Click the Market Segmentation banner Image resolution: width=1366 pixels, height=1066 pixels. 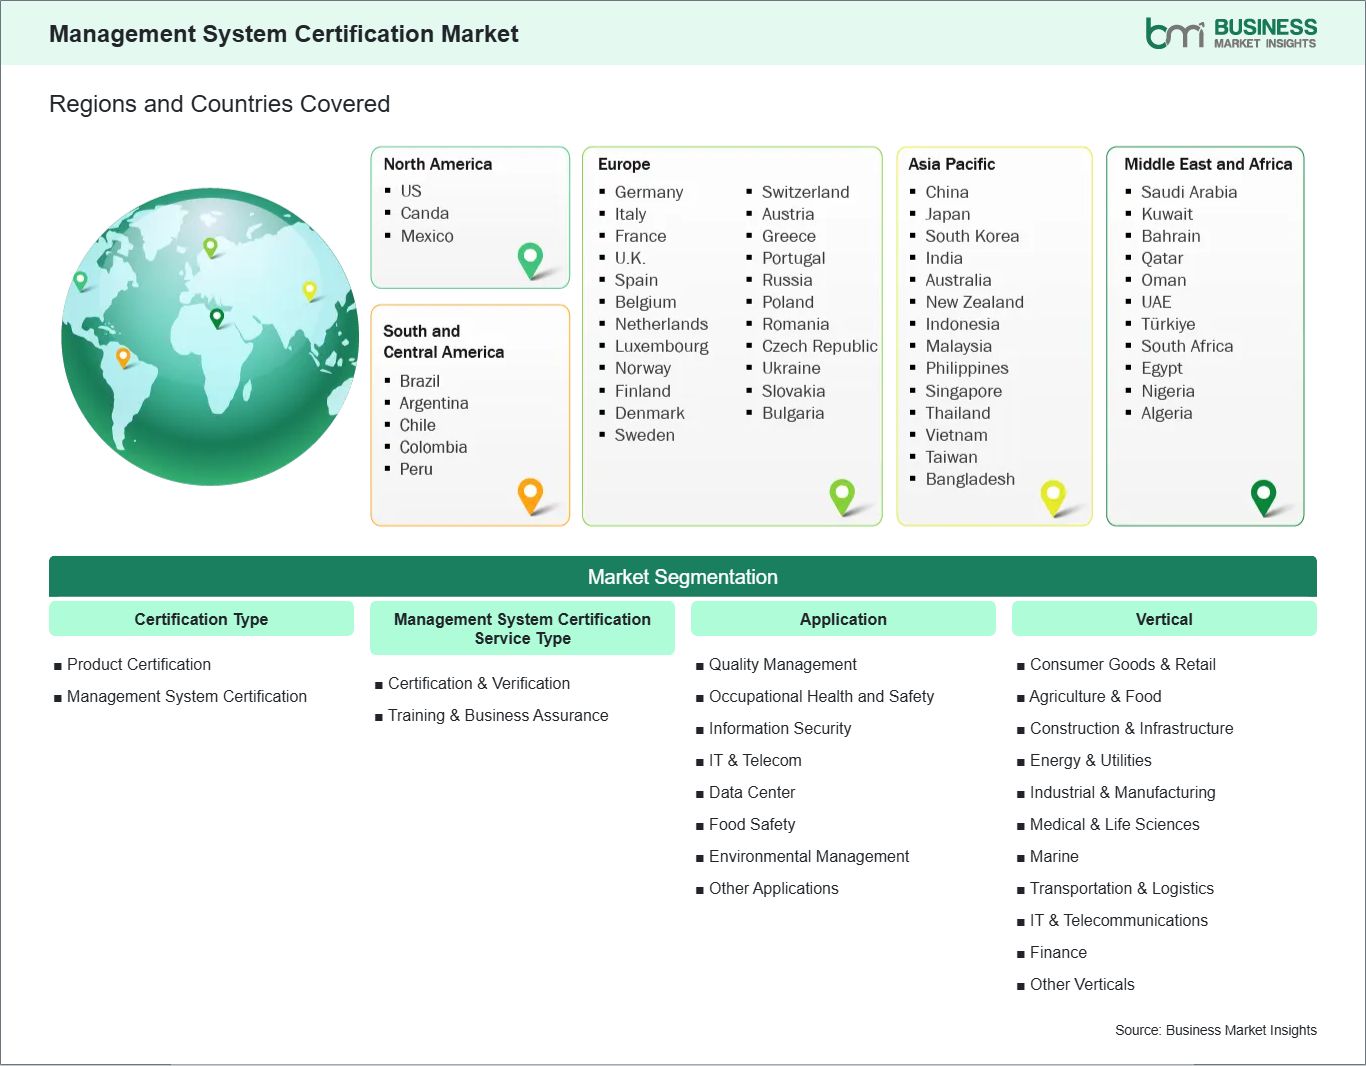pyautogui.click(x=682, y=577)
